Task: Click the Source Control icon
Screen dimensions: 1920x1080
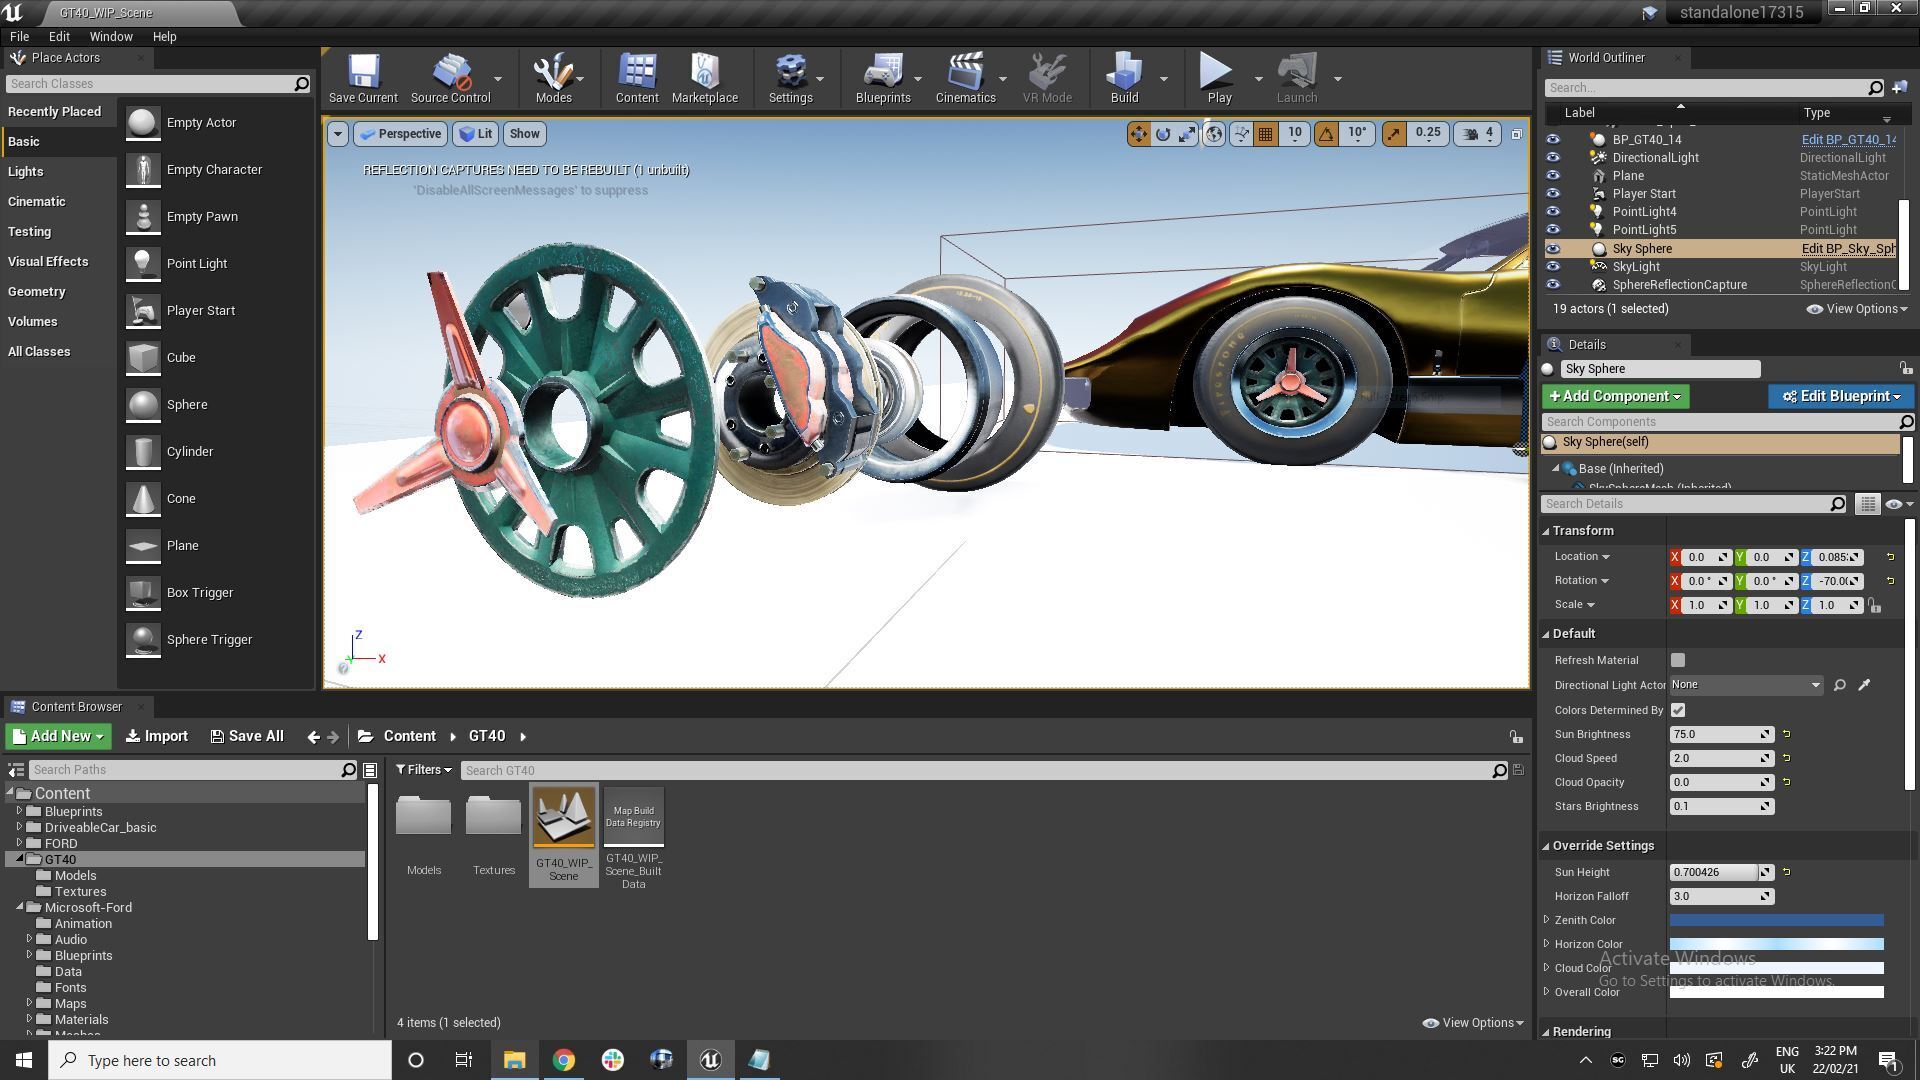Action: pyautogui.click(x=448, y=73)
